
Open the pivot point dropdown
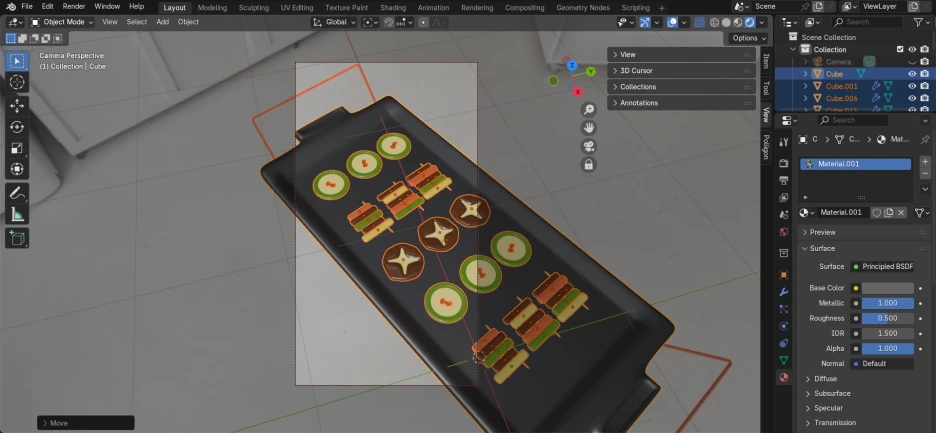(x=371, y=22)
